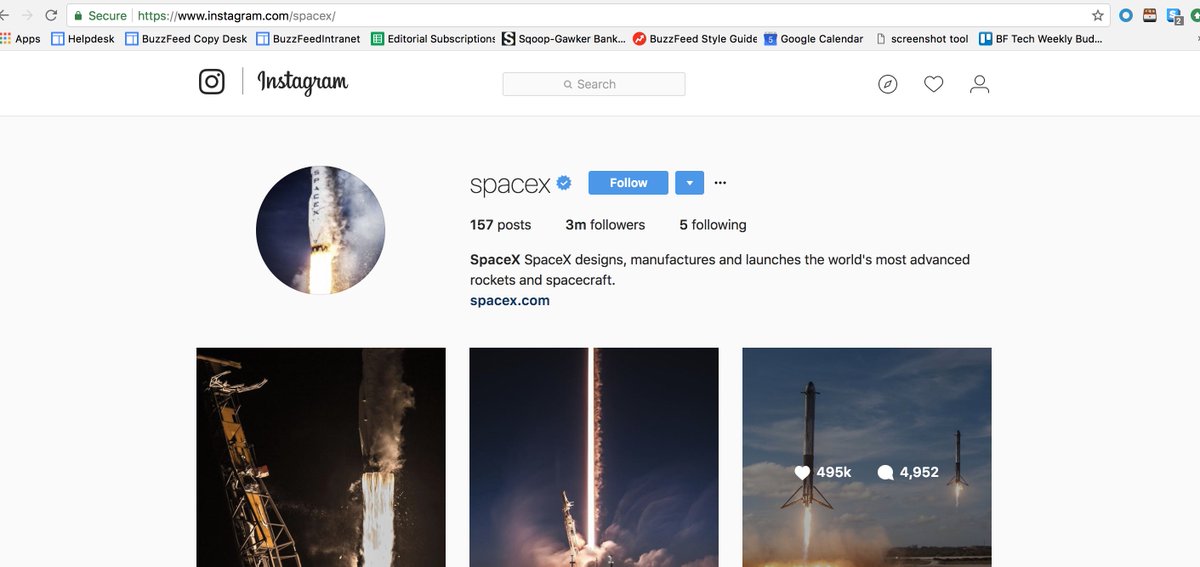Open the long-exposure launch streak post
1200x567 pixels.
click(594, 457)
